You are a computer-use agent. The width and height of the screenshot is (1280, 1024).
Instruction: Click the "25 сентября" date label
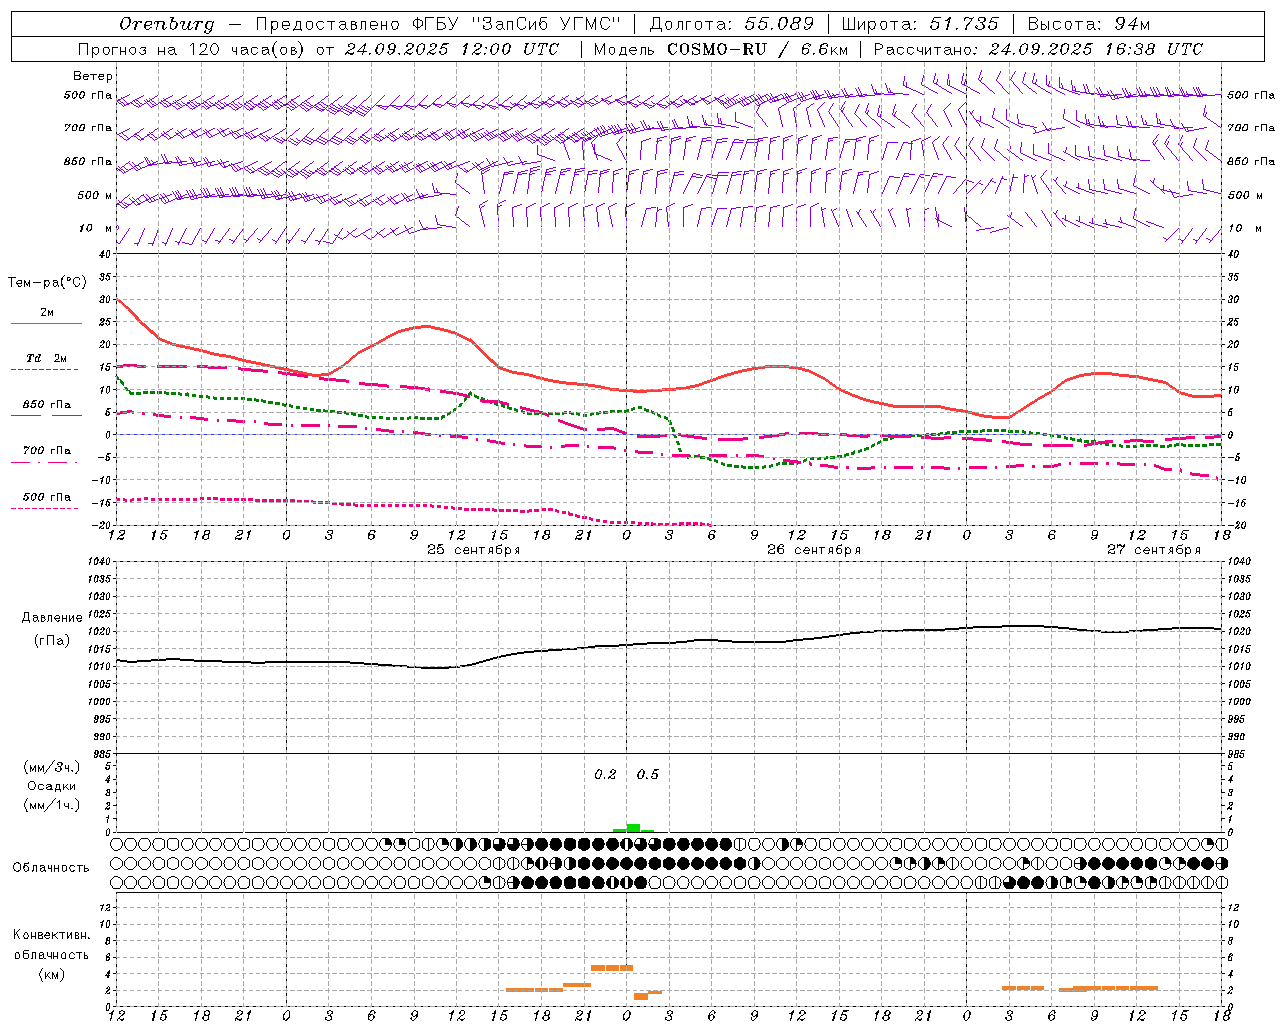point(474,550)
